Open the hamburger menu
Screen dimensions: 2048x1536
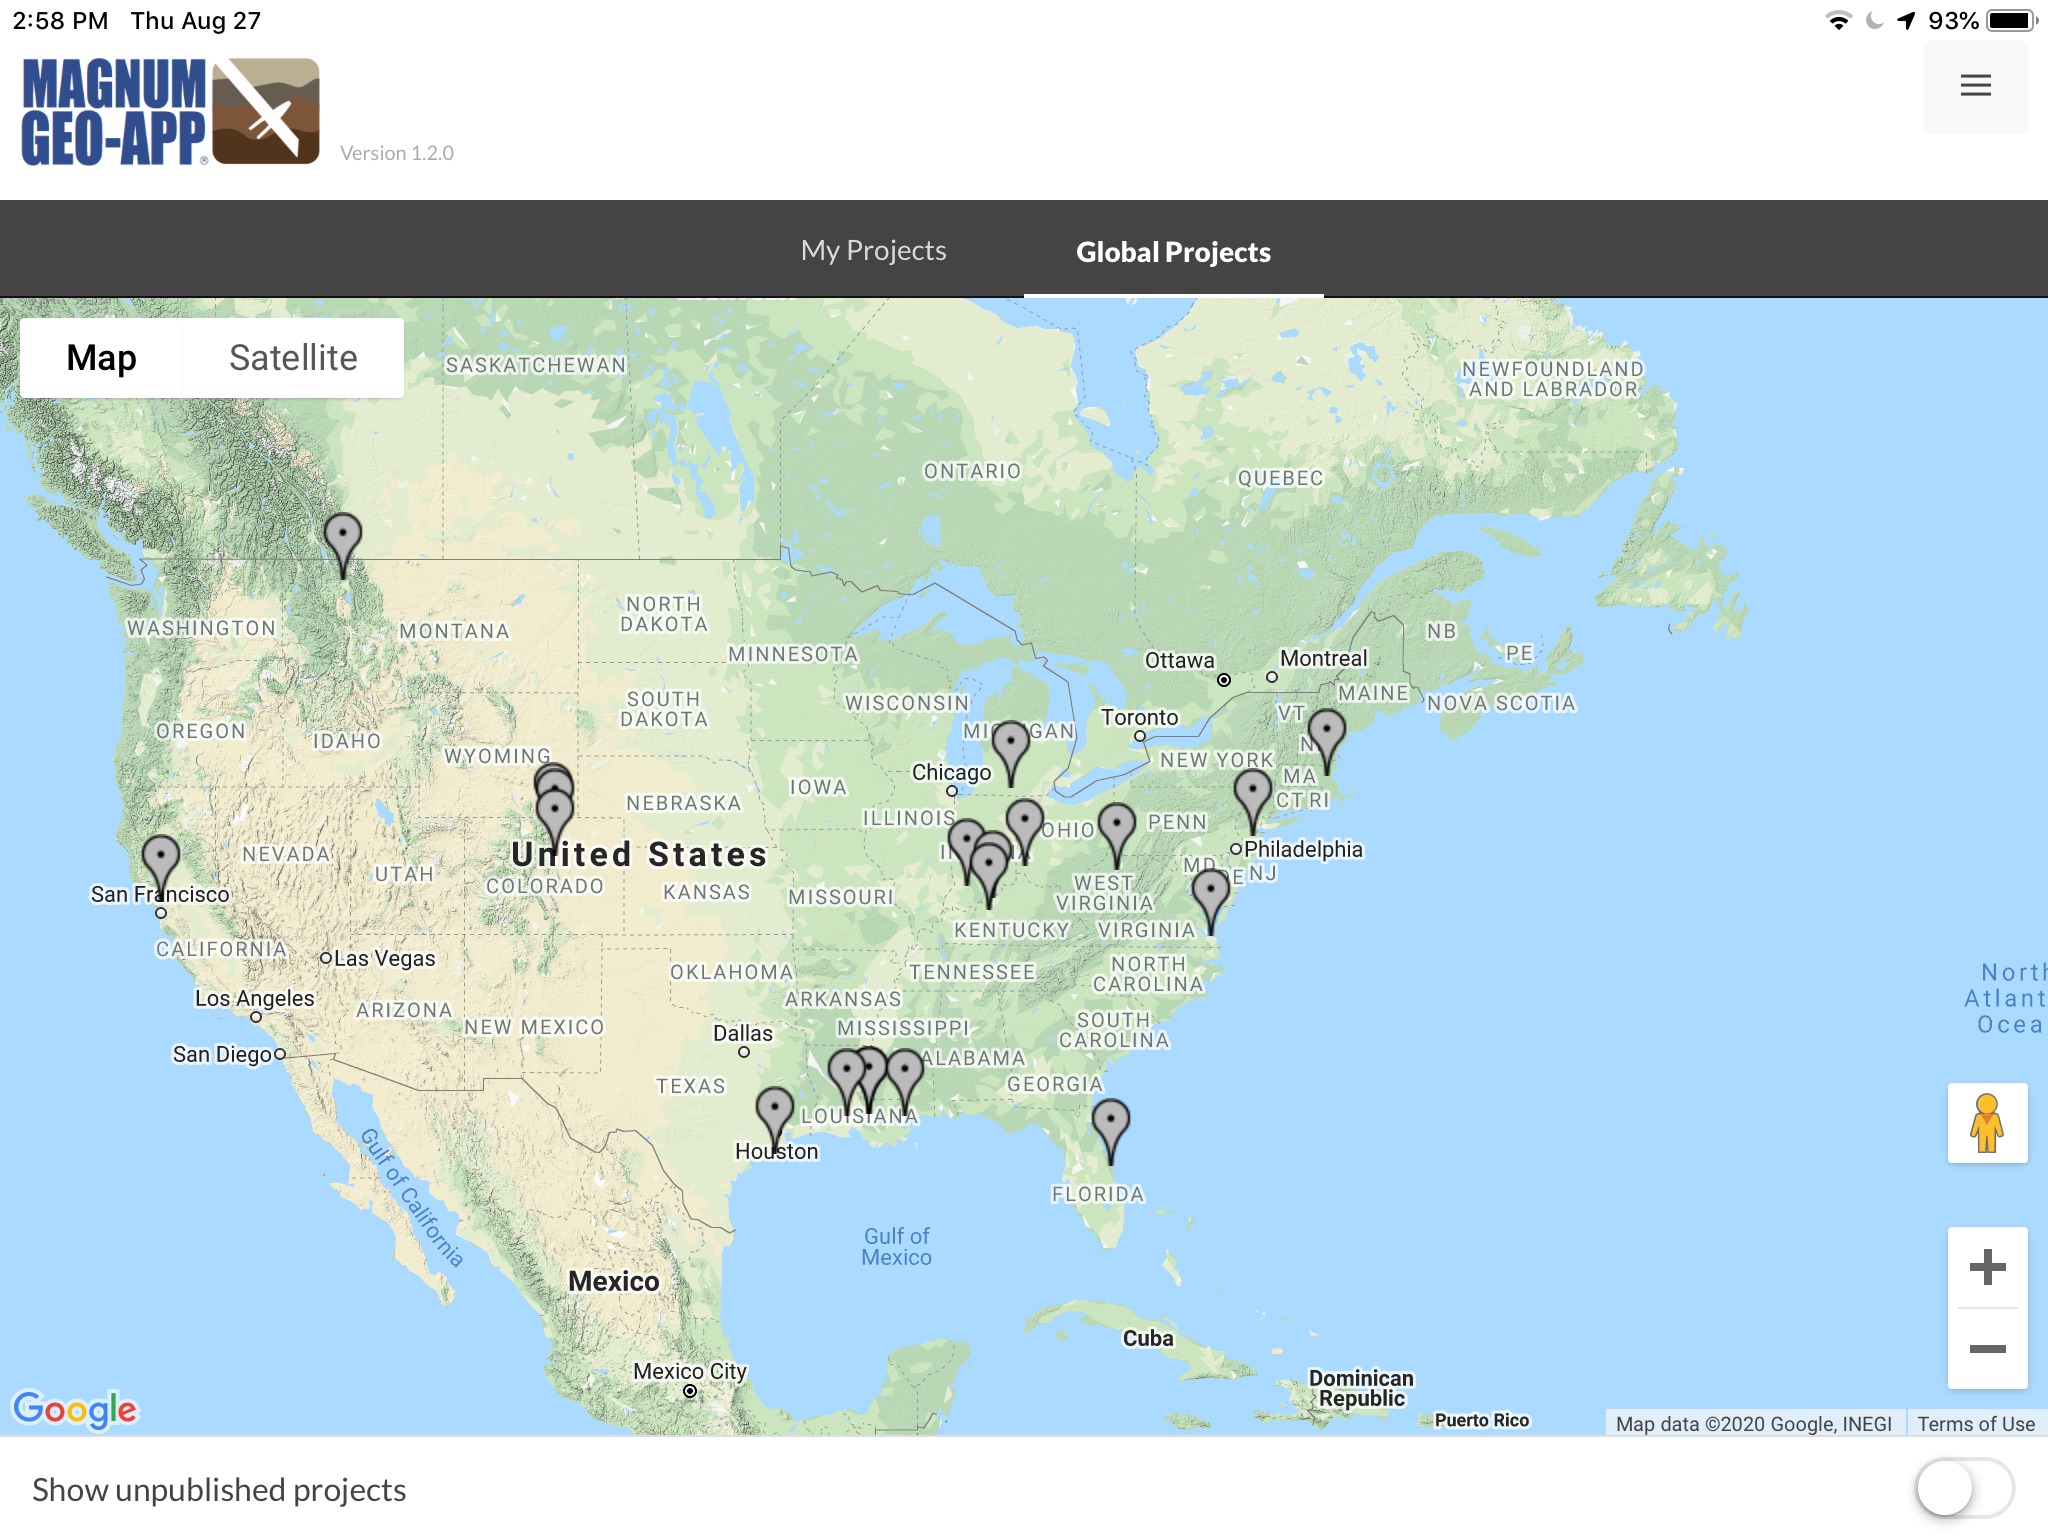tap(1975, 86)
